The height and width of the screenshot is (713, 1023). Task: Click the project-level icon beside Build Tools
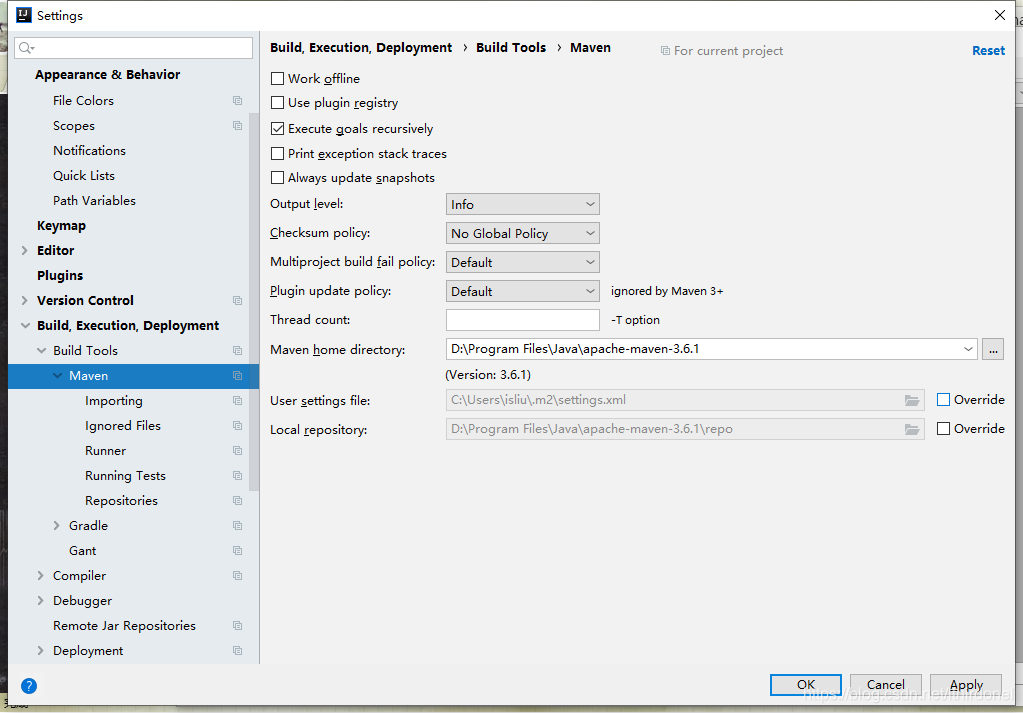[237, 350]
